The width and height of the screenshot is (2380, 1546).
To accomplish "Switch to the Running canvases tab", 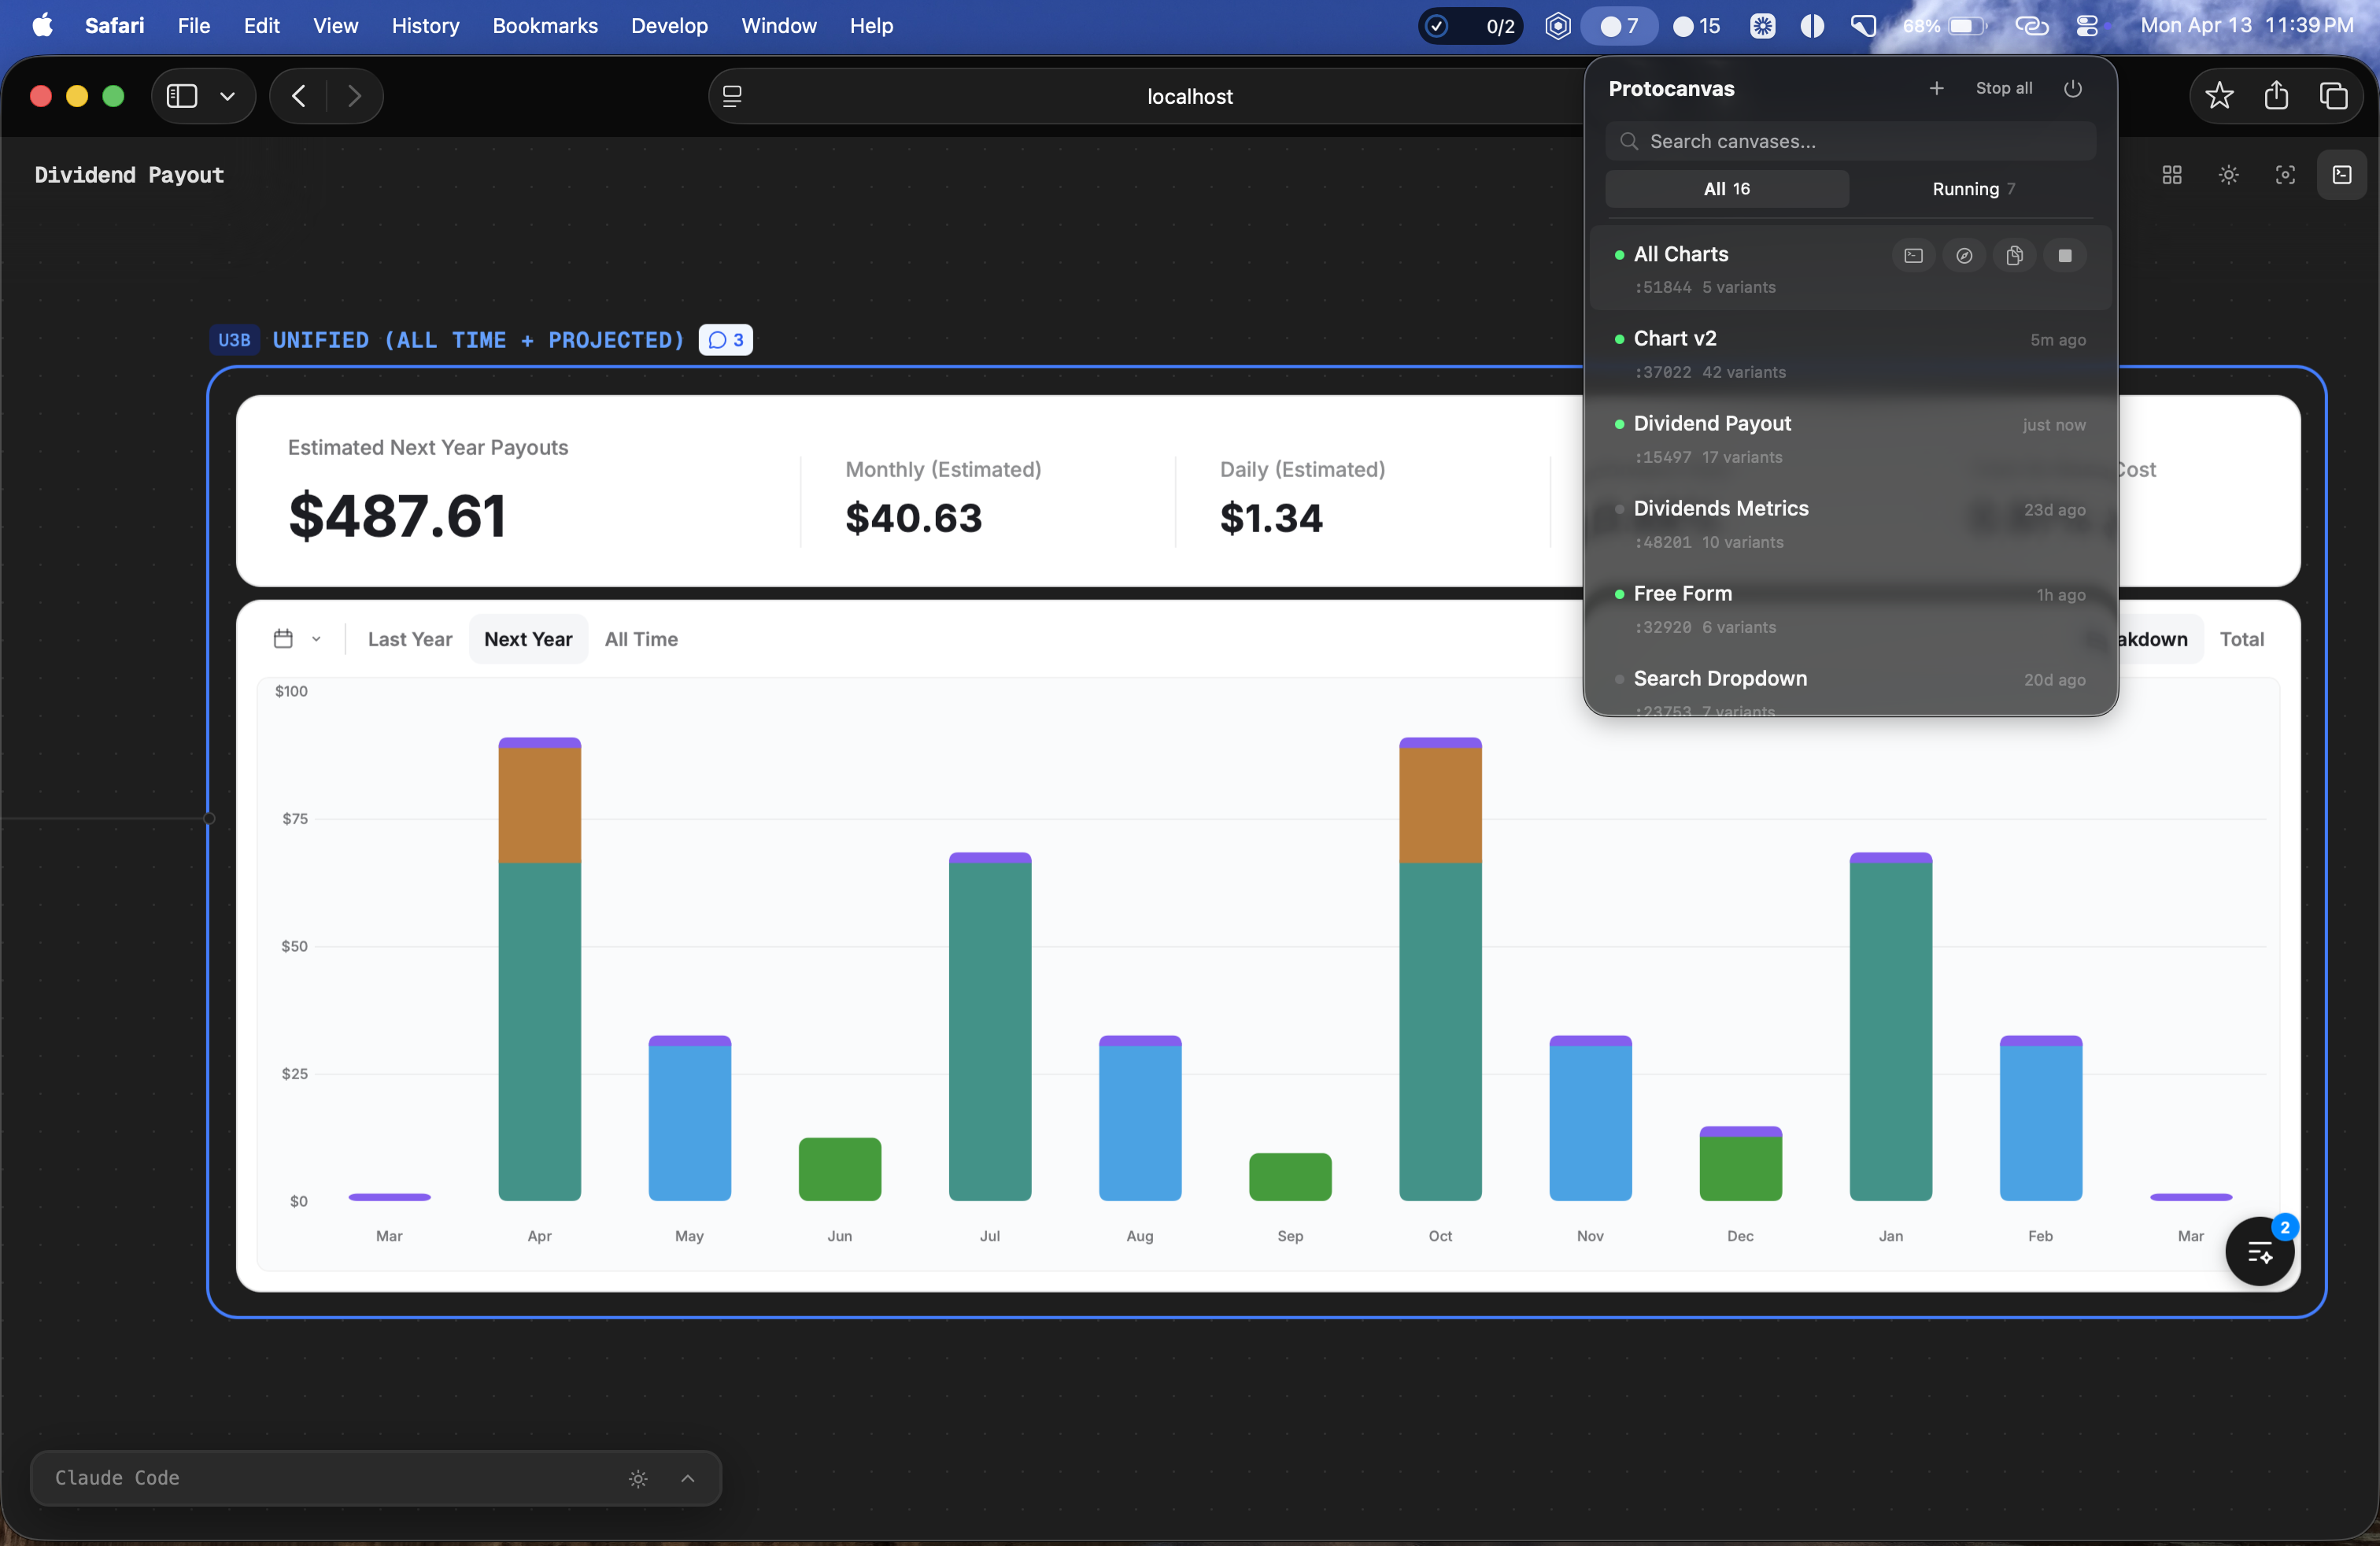I will [1972, 189].
